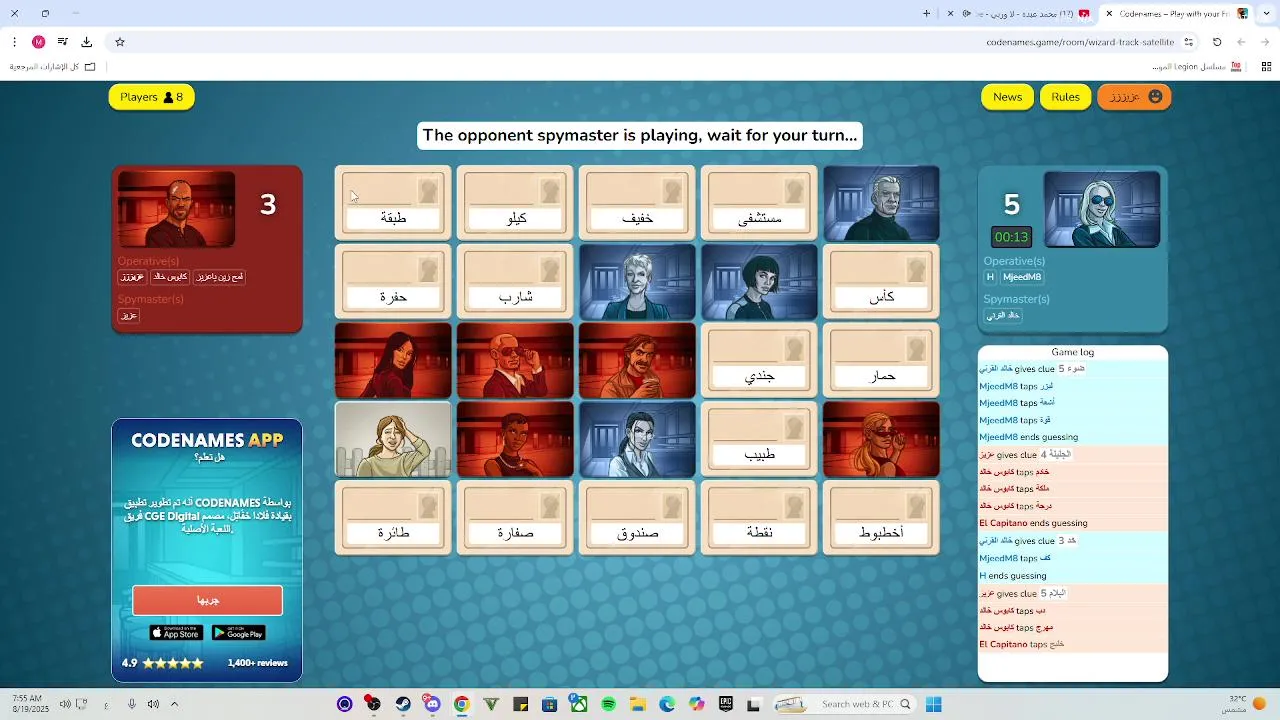Open Chrome downloads icon
The image size is (1280, 720).
tap(86, 42)
